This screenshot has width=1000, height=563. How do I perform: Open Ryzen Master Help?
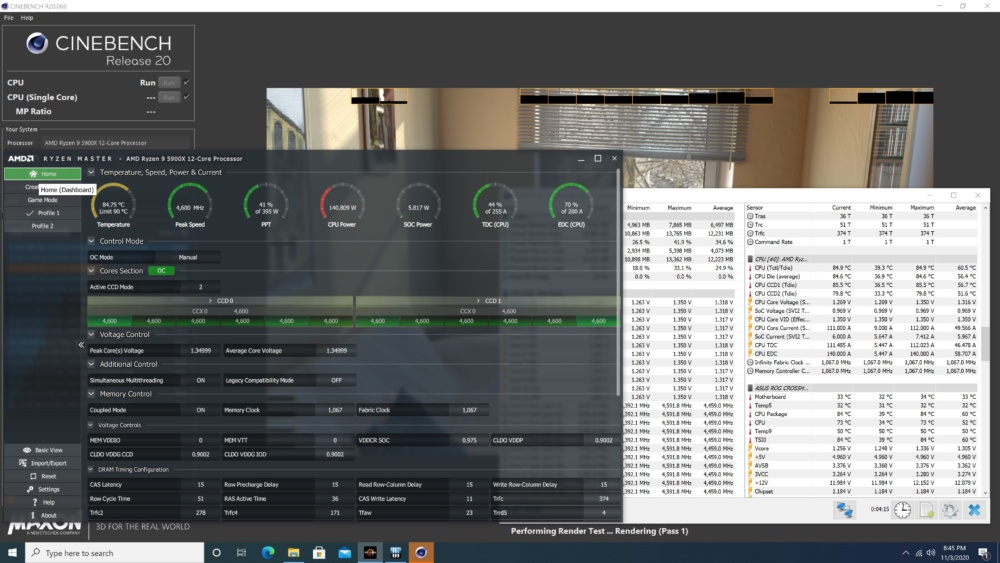click(x=42, y=502)
